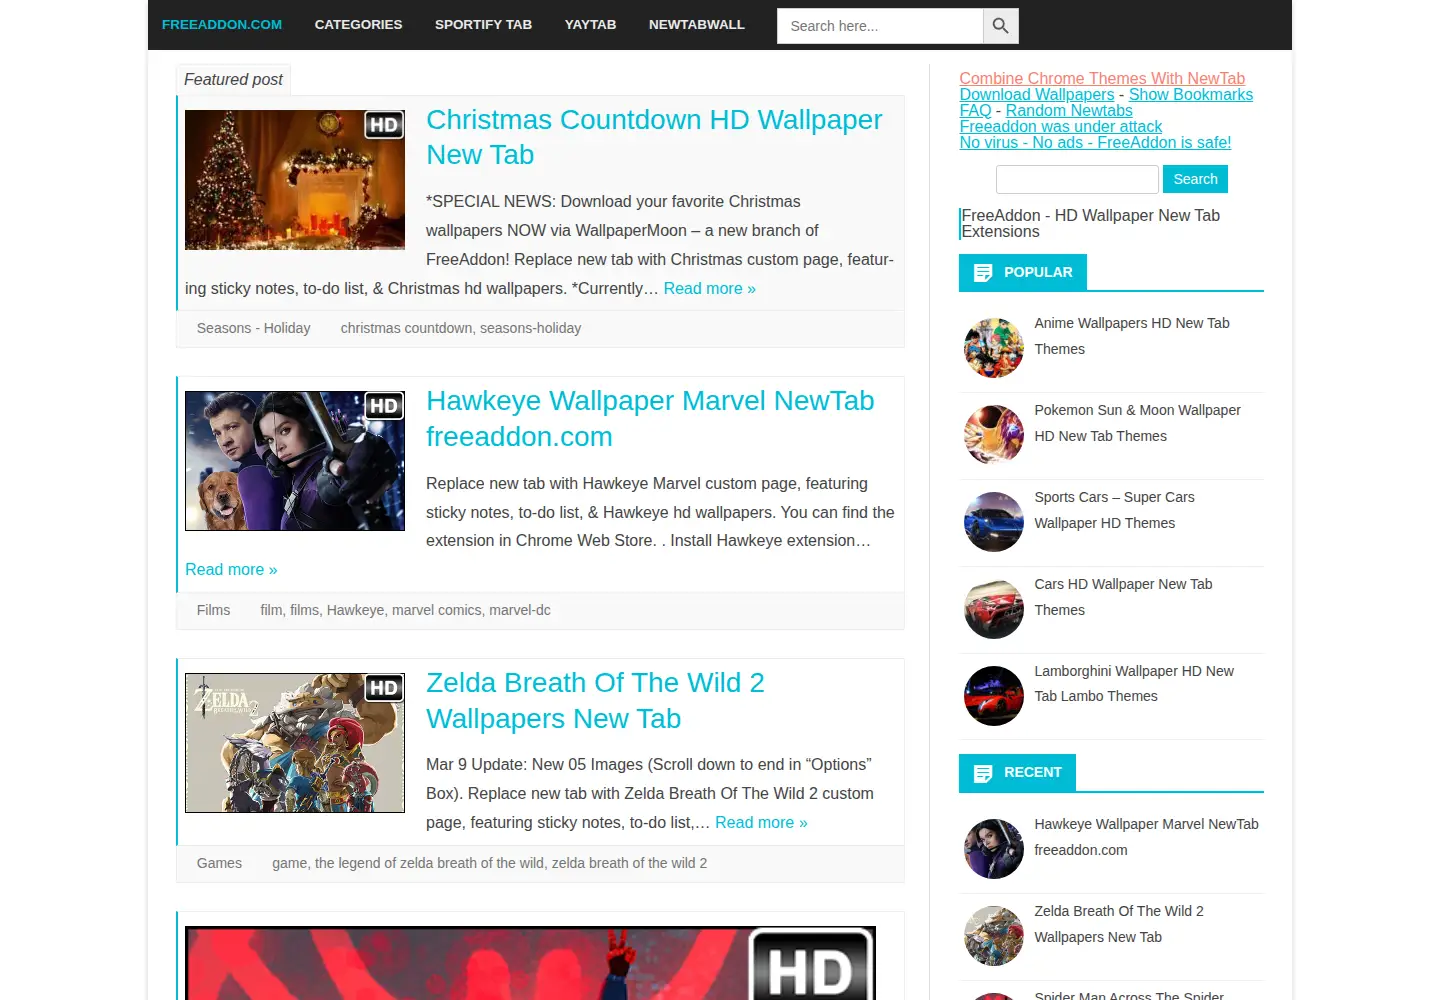Open the Hawkeye round thumbnail under Recent
1440x1000 pixels.
tap(994, 849)
